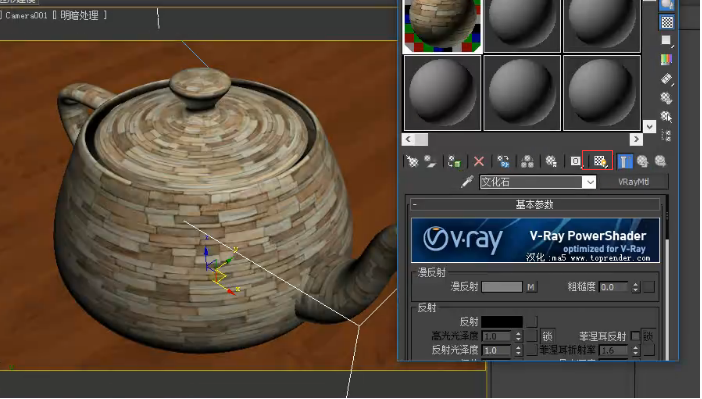
Task: Click Put to Library icon
Action: (552, 161)
